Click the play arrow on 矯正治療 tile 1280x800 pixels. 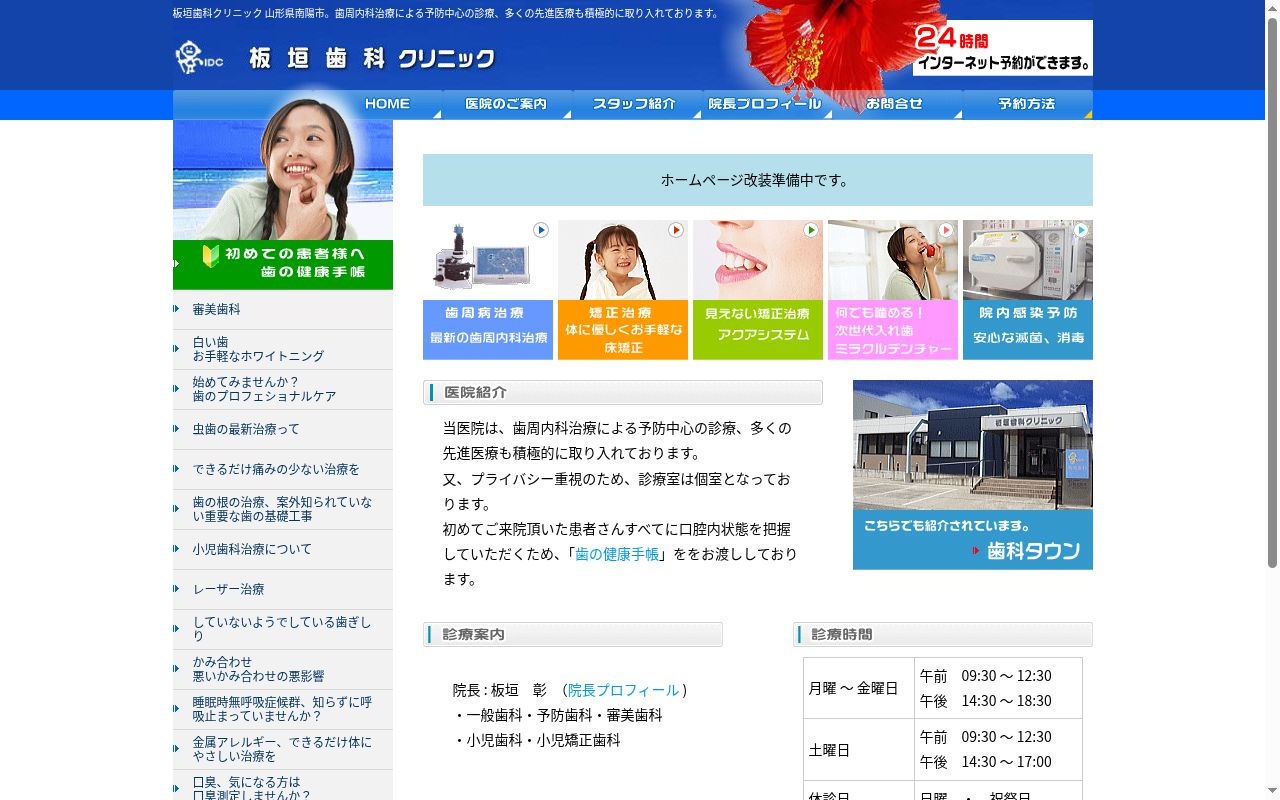pos(676,230)
